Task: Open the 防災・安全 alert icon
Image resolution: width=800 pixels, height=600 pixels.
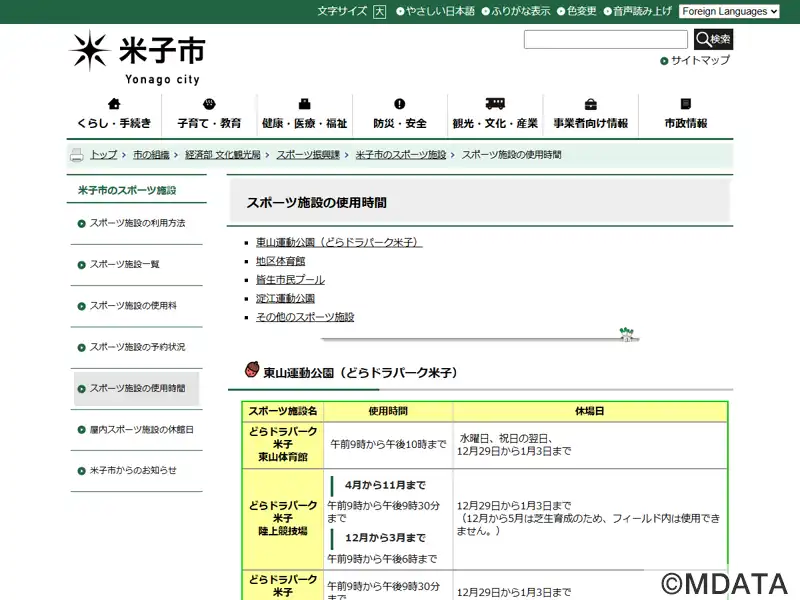Action: [400, 104]
